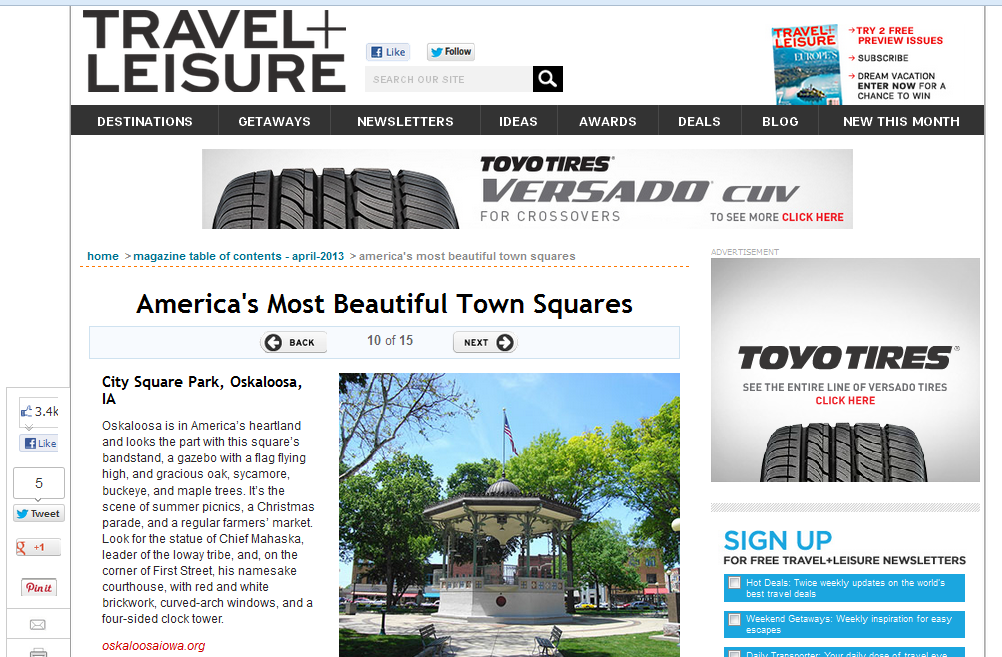Check the Weekend Getaways newsletter checkbox
The width and height of the screenshot is (1002, 657).
(734, 619)
